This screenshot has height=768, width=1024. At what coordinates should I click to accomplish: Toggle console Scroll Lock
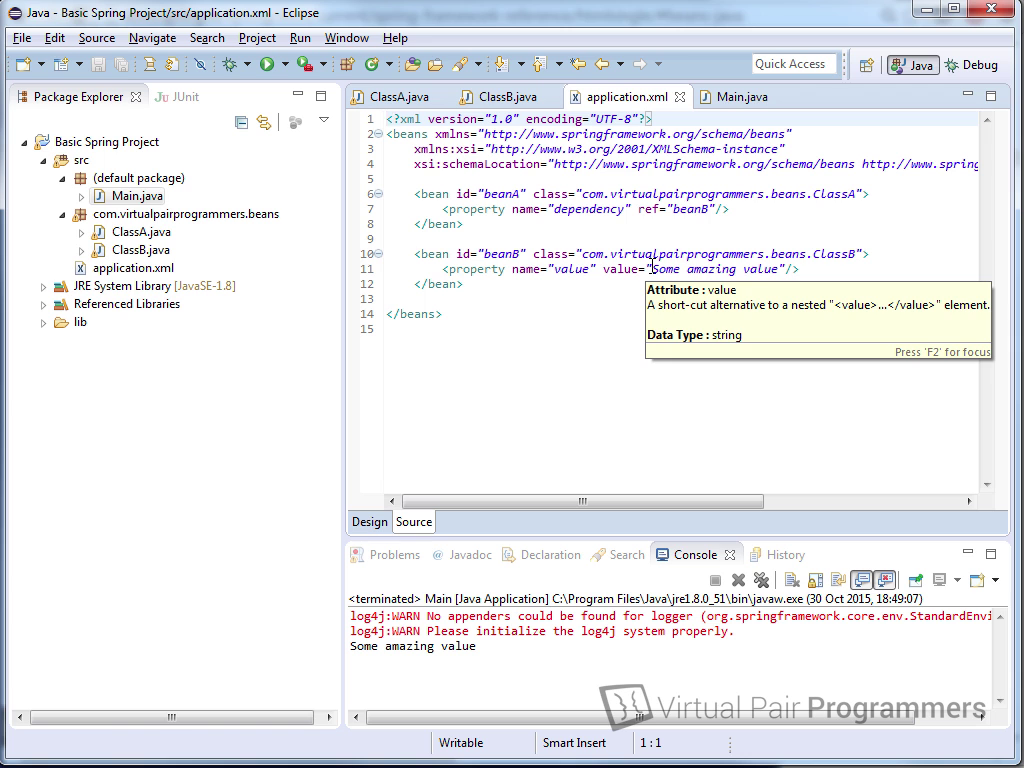(815, 580)
